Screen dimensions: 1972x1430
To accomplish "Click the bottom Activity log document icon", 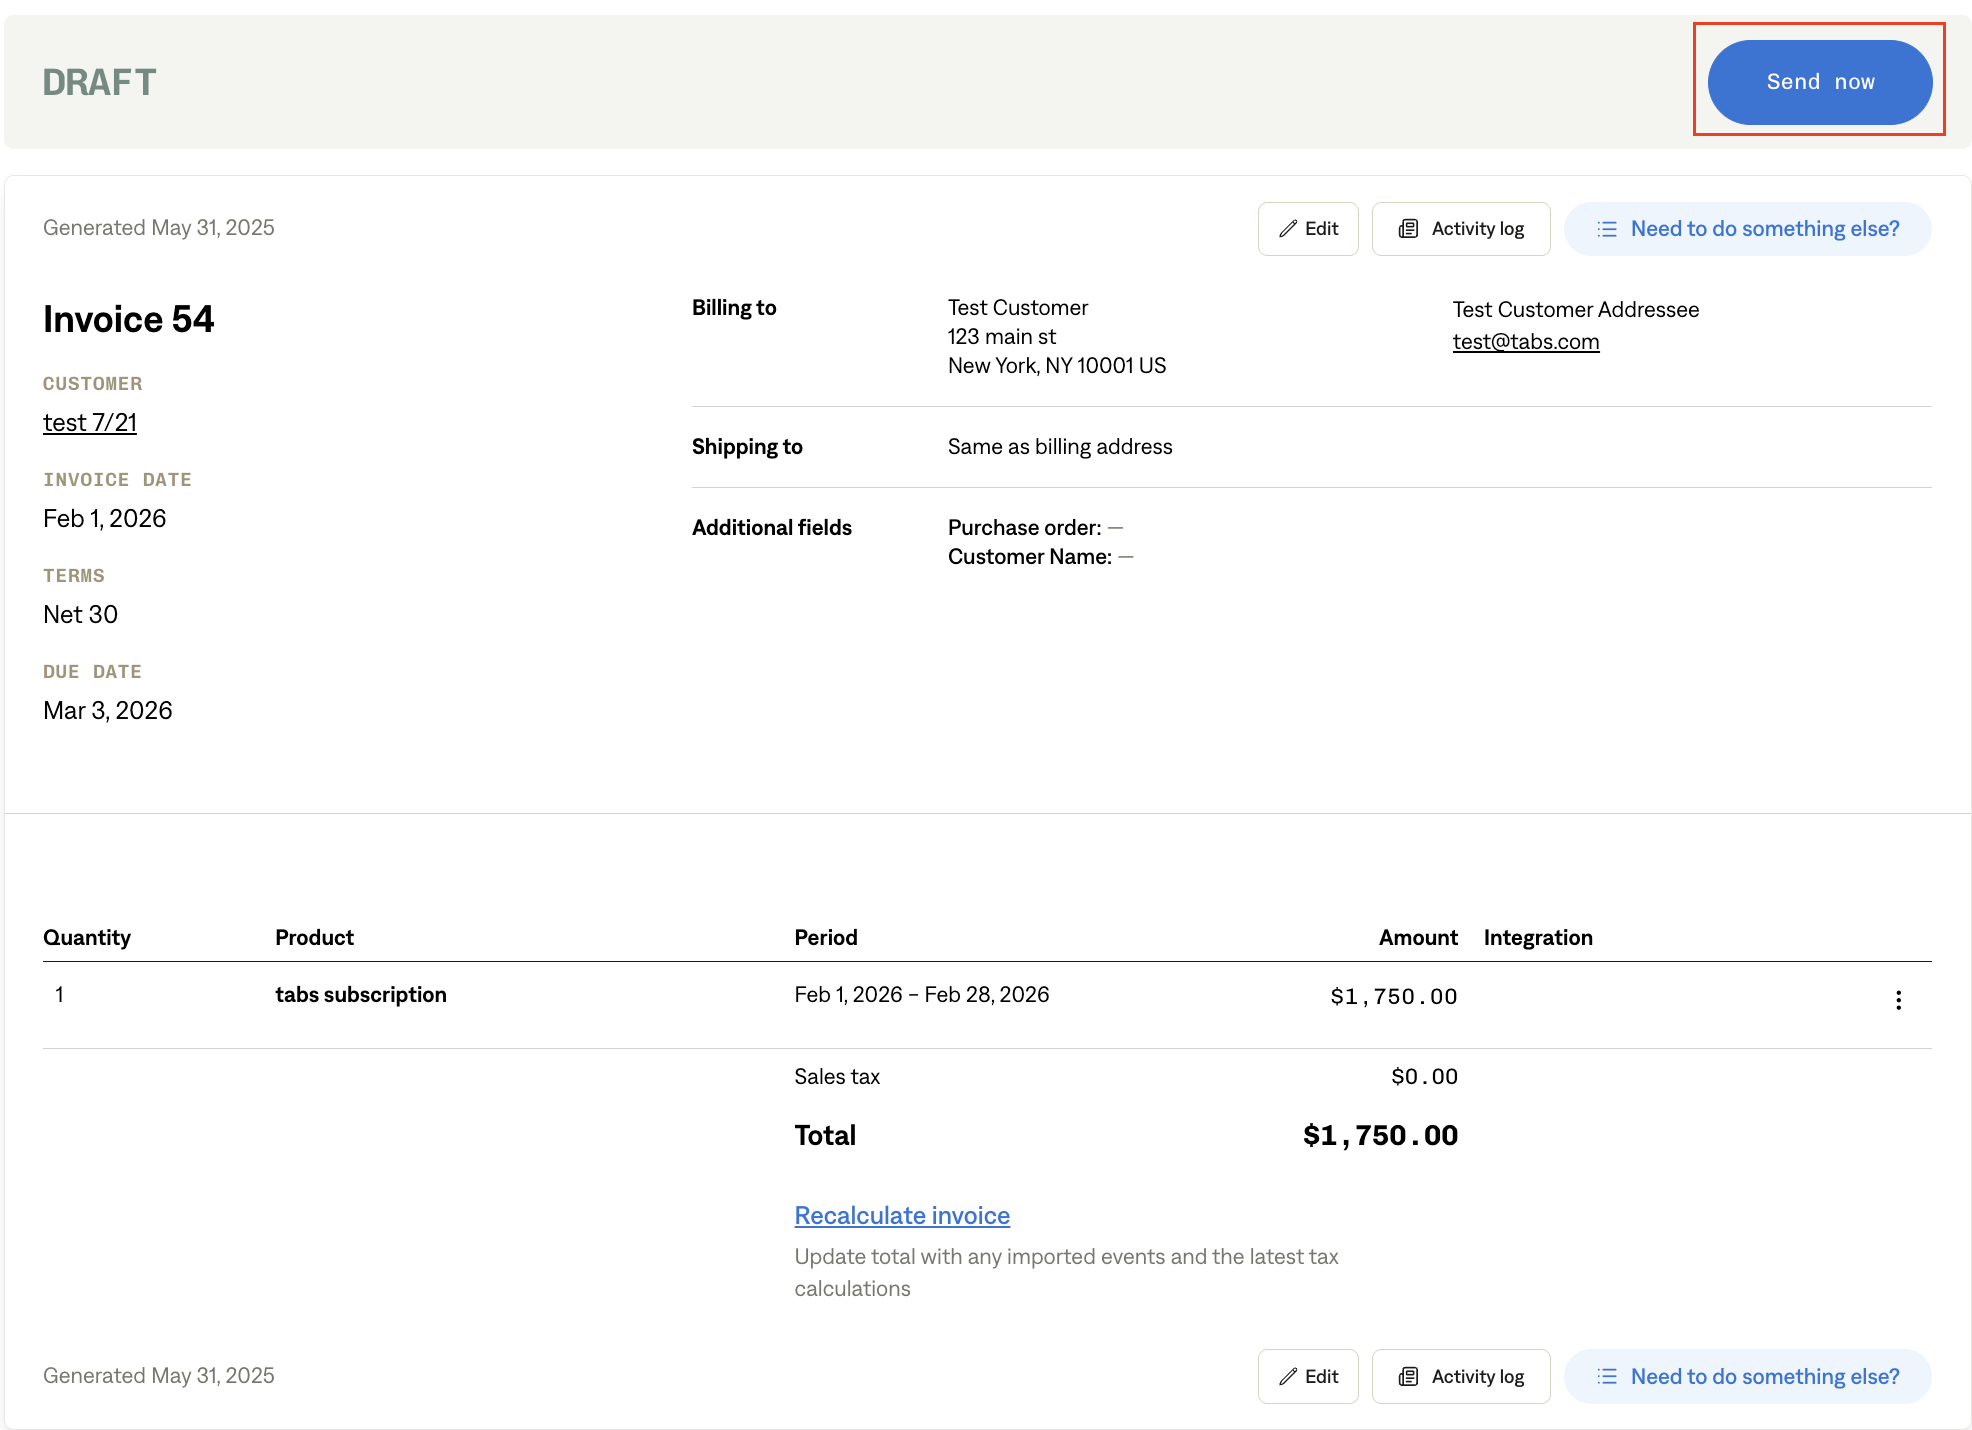I will click(x=1408, y=1377).
